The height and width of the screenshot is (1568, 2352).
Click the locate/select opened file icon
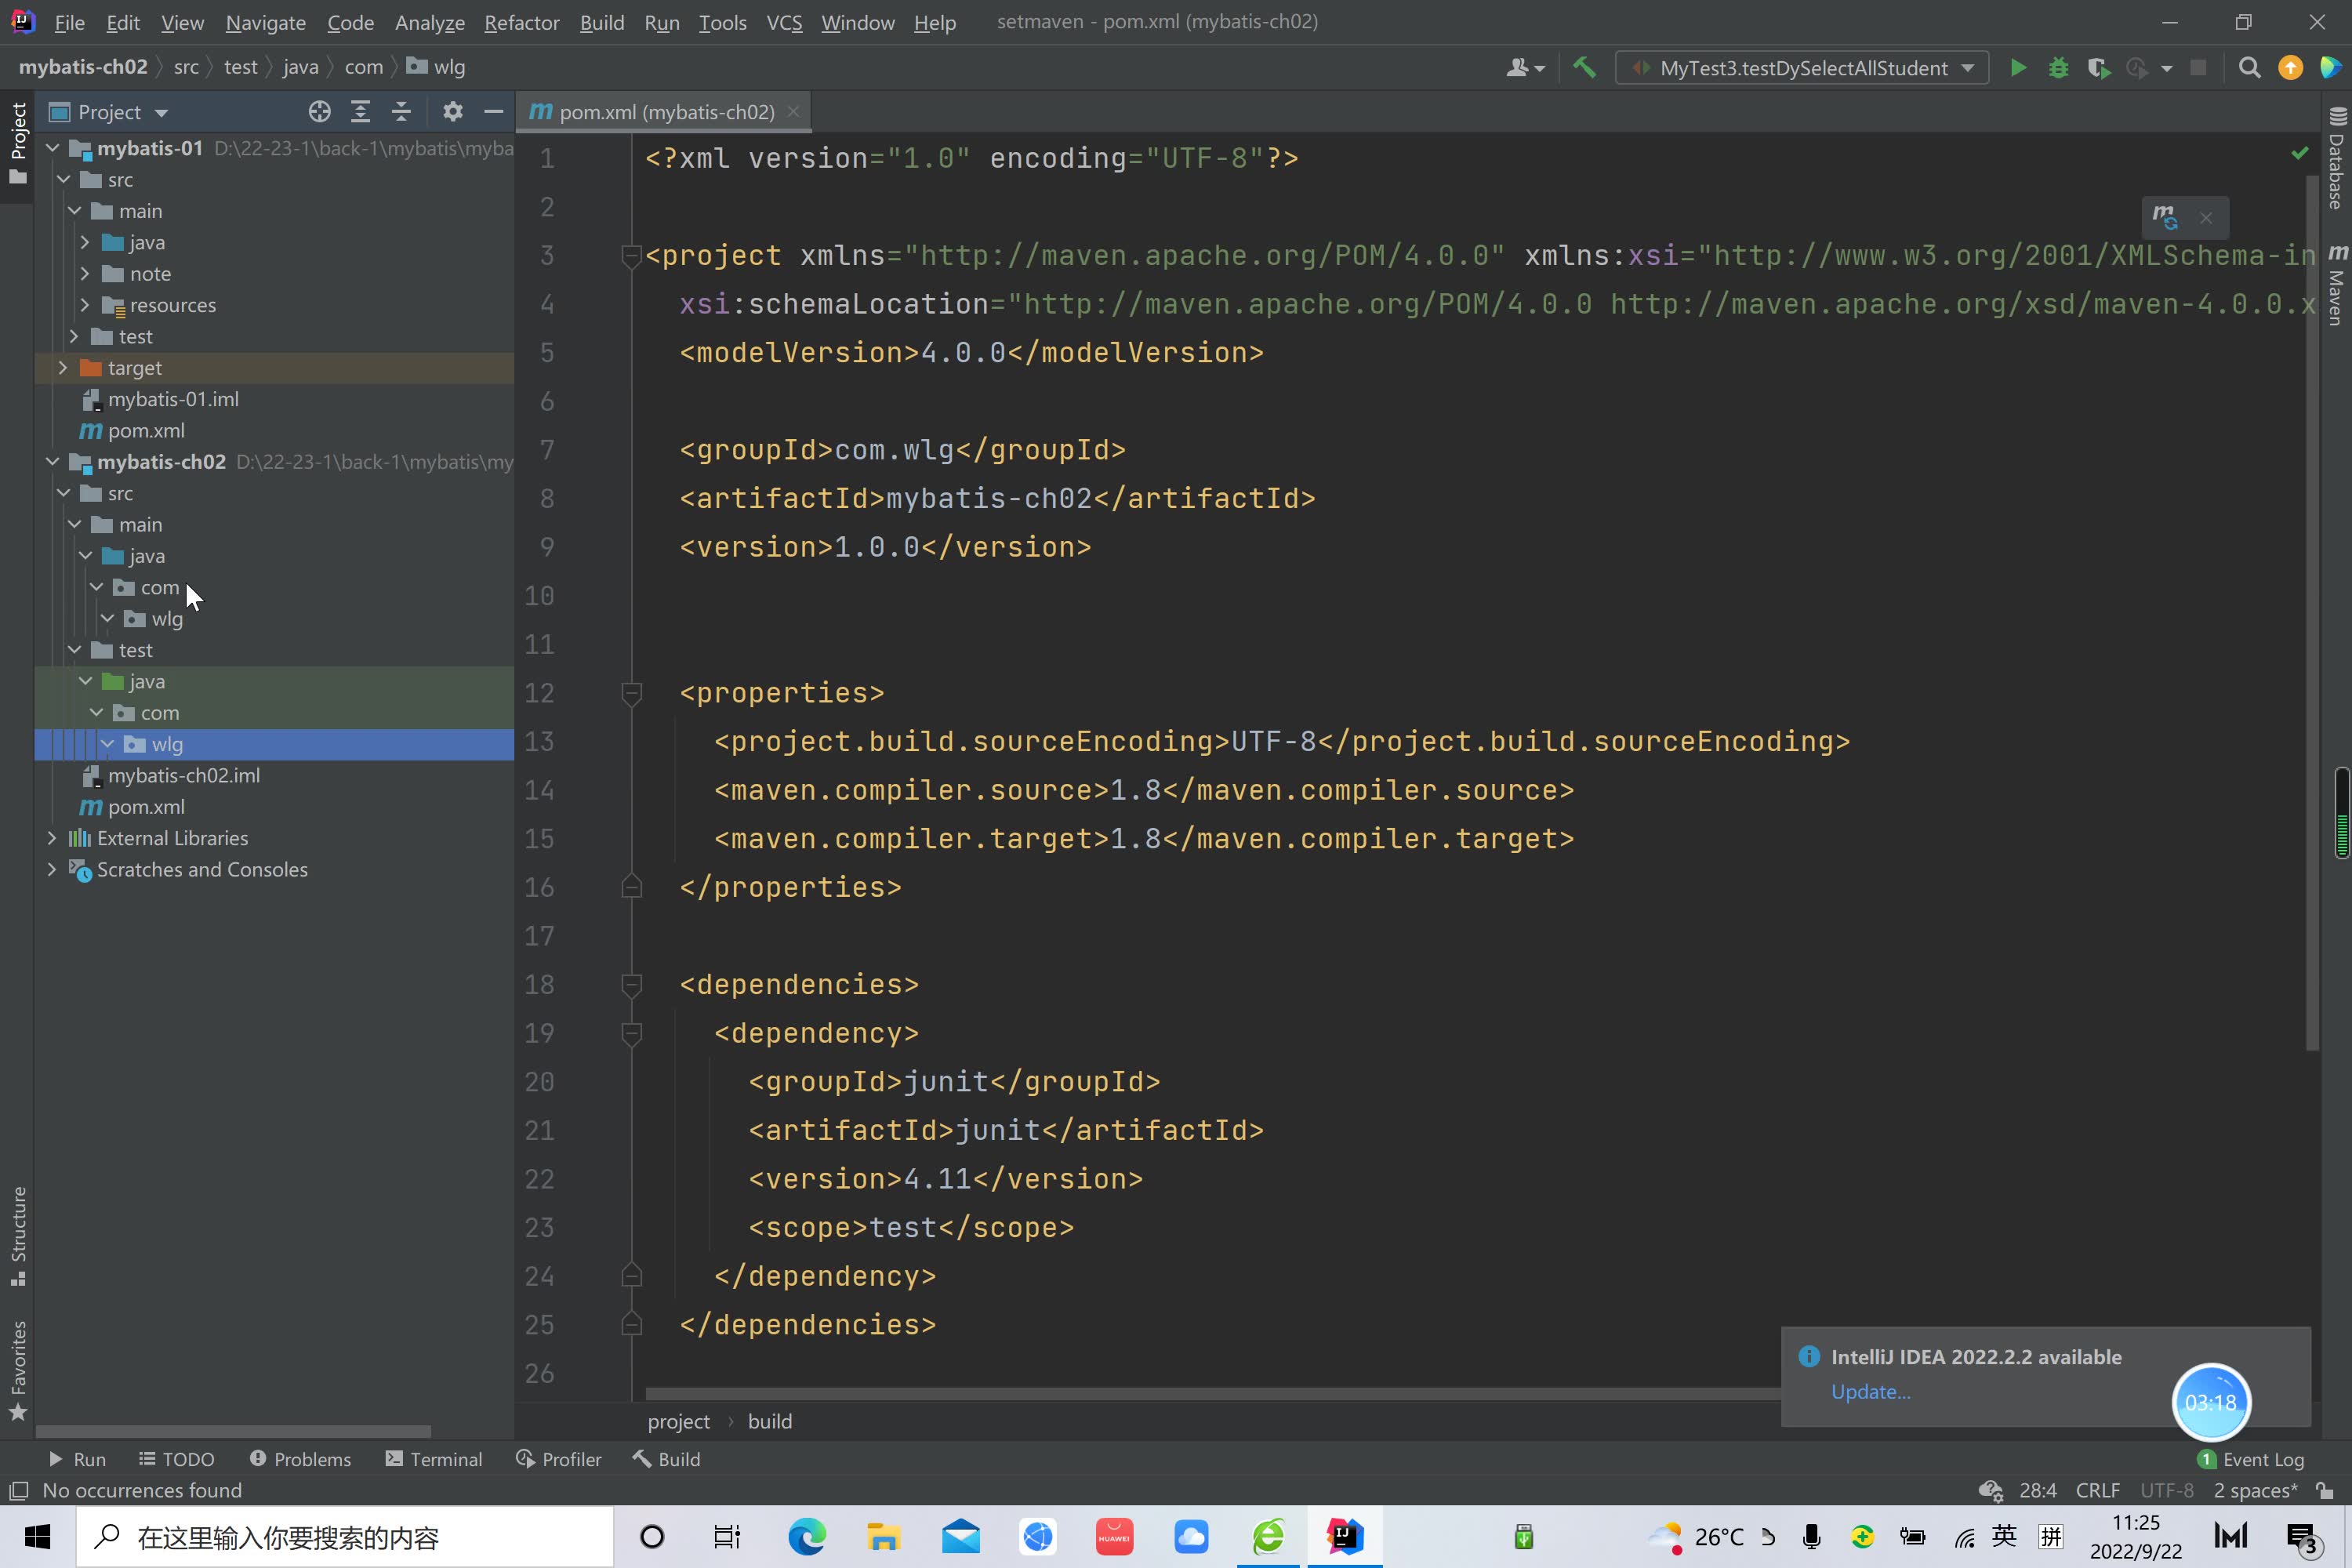pyautogui.click(x=319, y=111)
